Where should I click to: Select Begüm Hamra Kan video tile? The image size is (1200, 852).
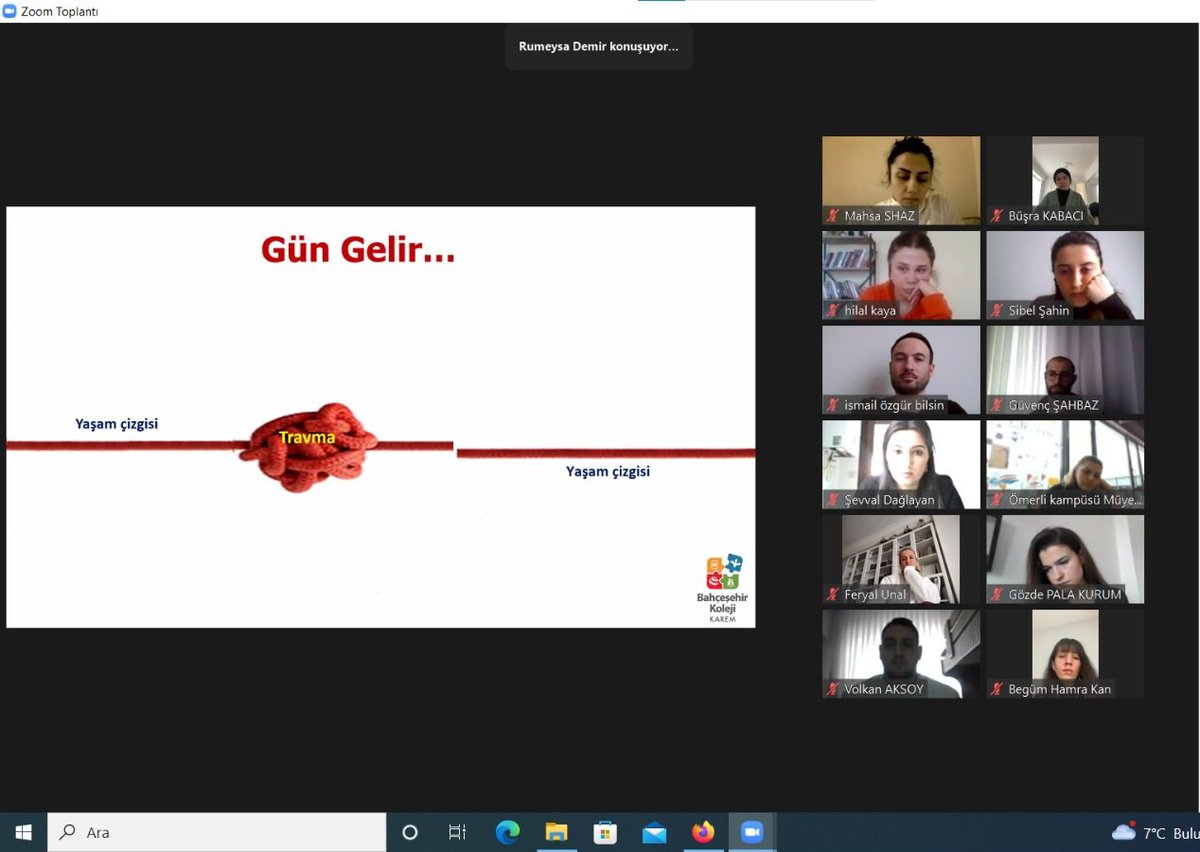pos(1065,653)
